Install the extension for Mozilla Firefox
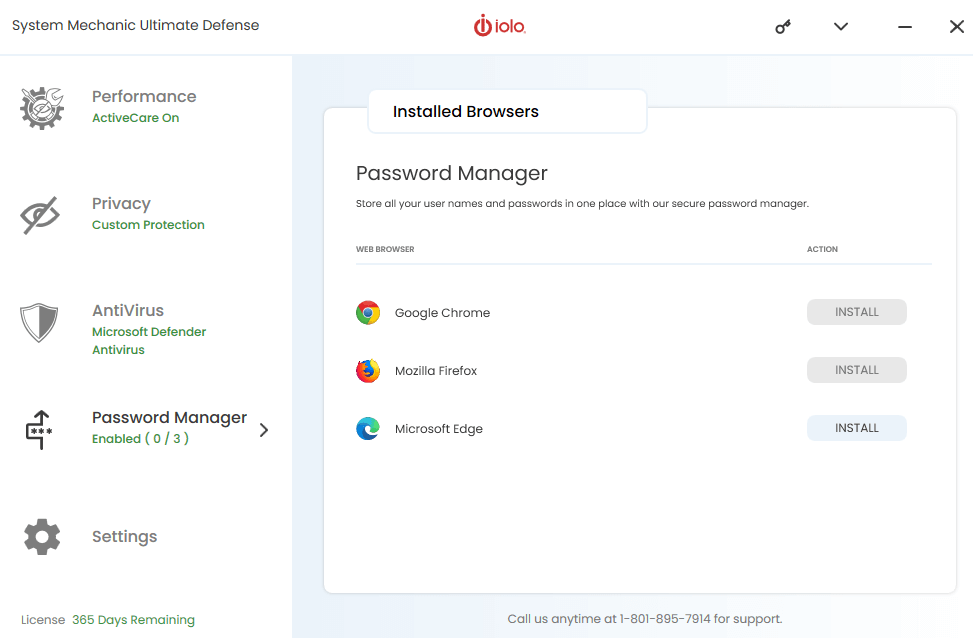Image resolution: width=973 pixels, height=638 pixels. pos(856,370)
